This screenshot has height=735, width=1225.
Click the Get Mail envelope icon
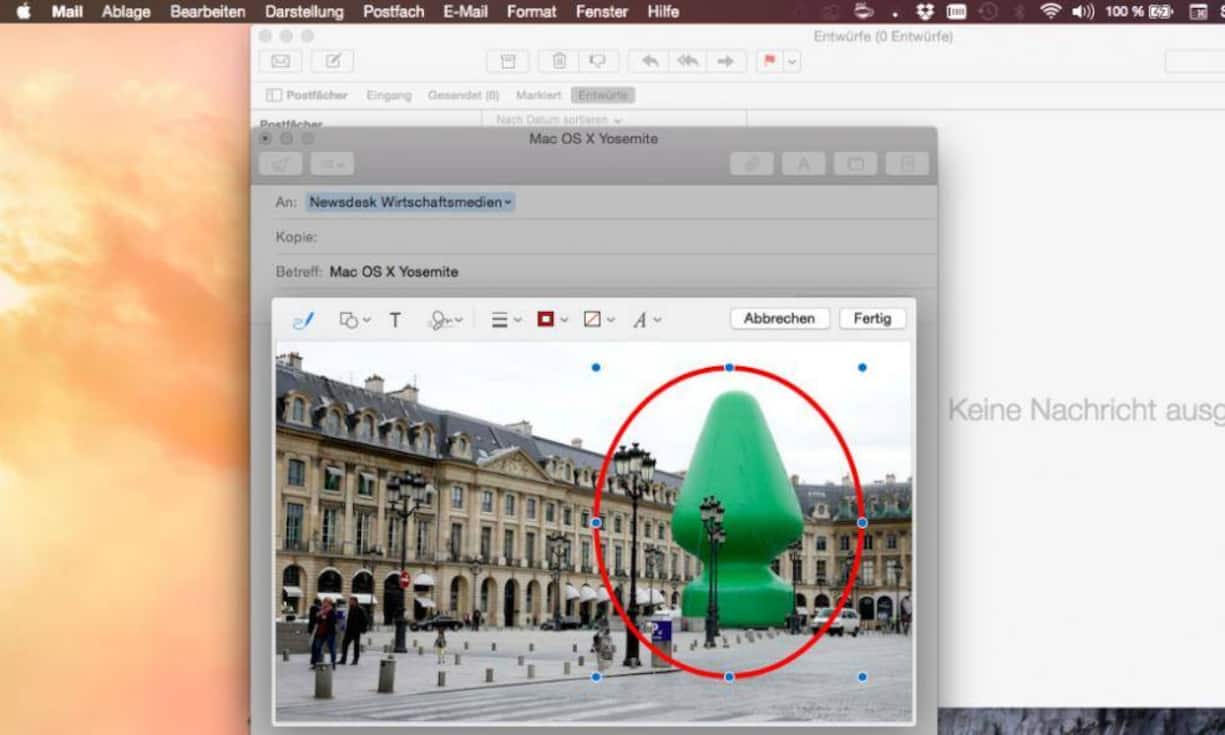pyautogui.click(x=280, y=61)
